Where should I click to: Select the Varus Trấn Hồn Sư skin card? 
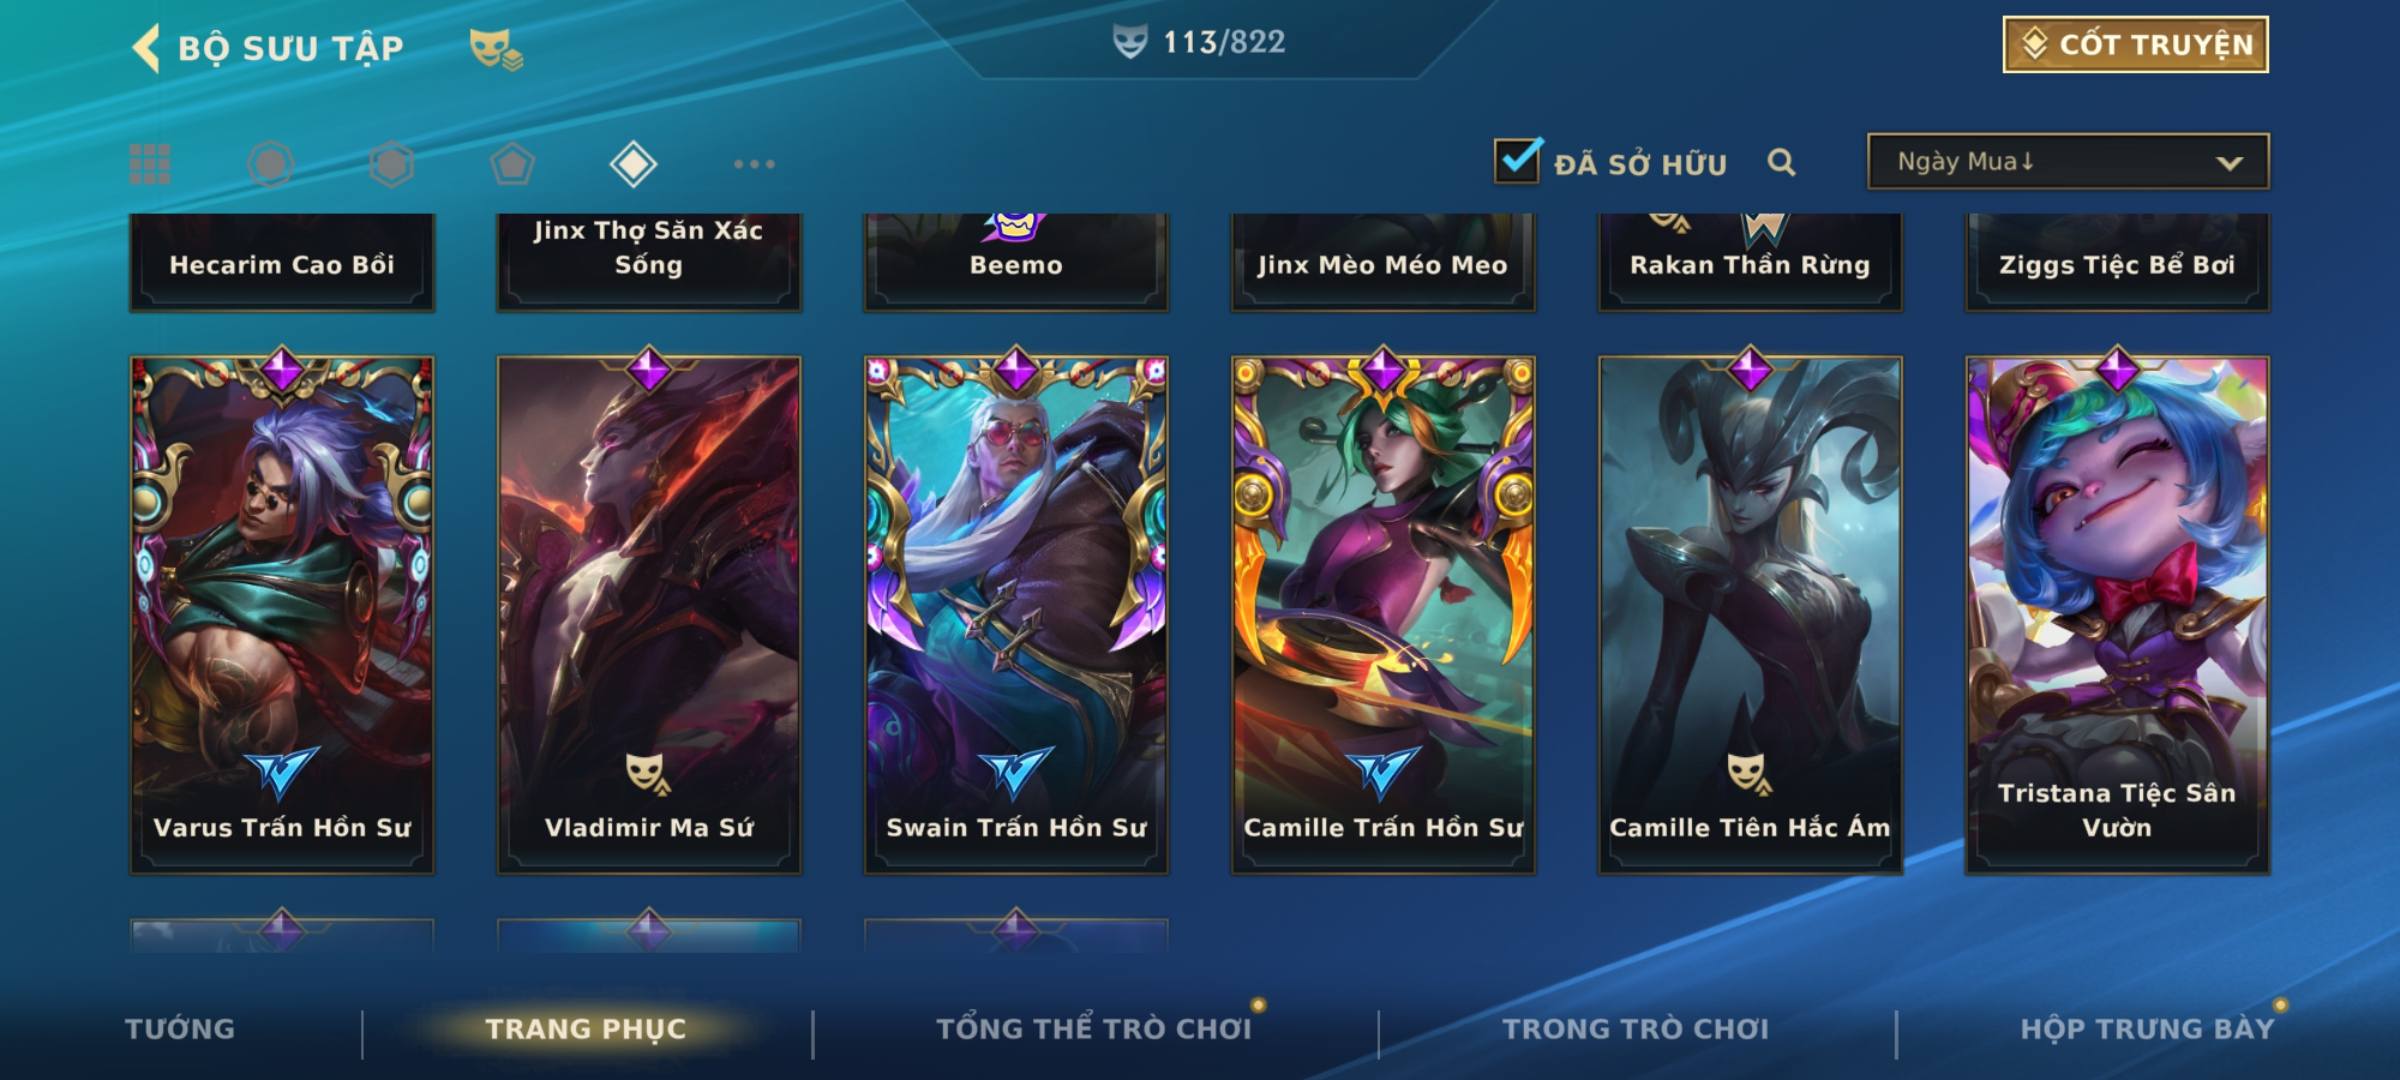pos(282,615)
